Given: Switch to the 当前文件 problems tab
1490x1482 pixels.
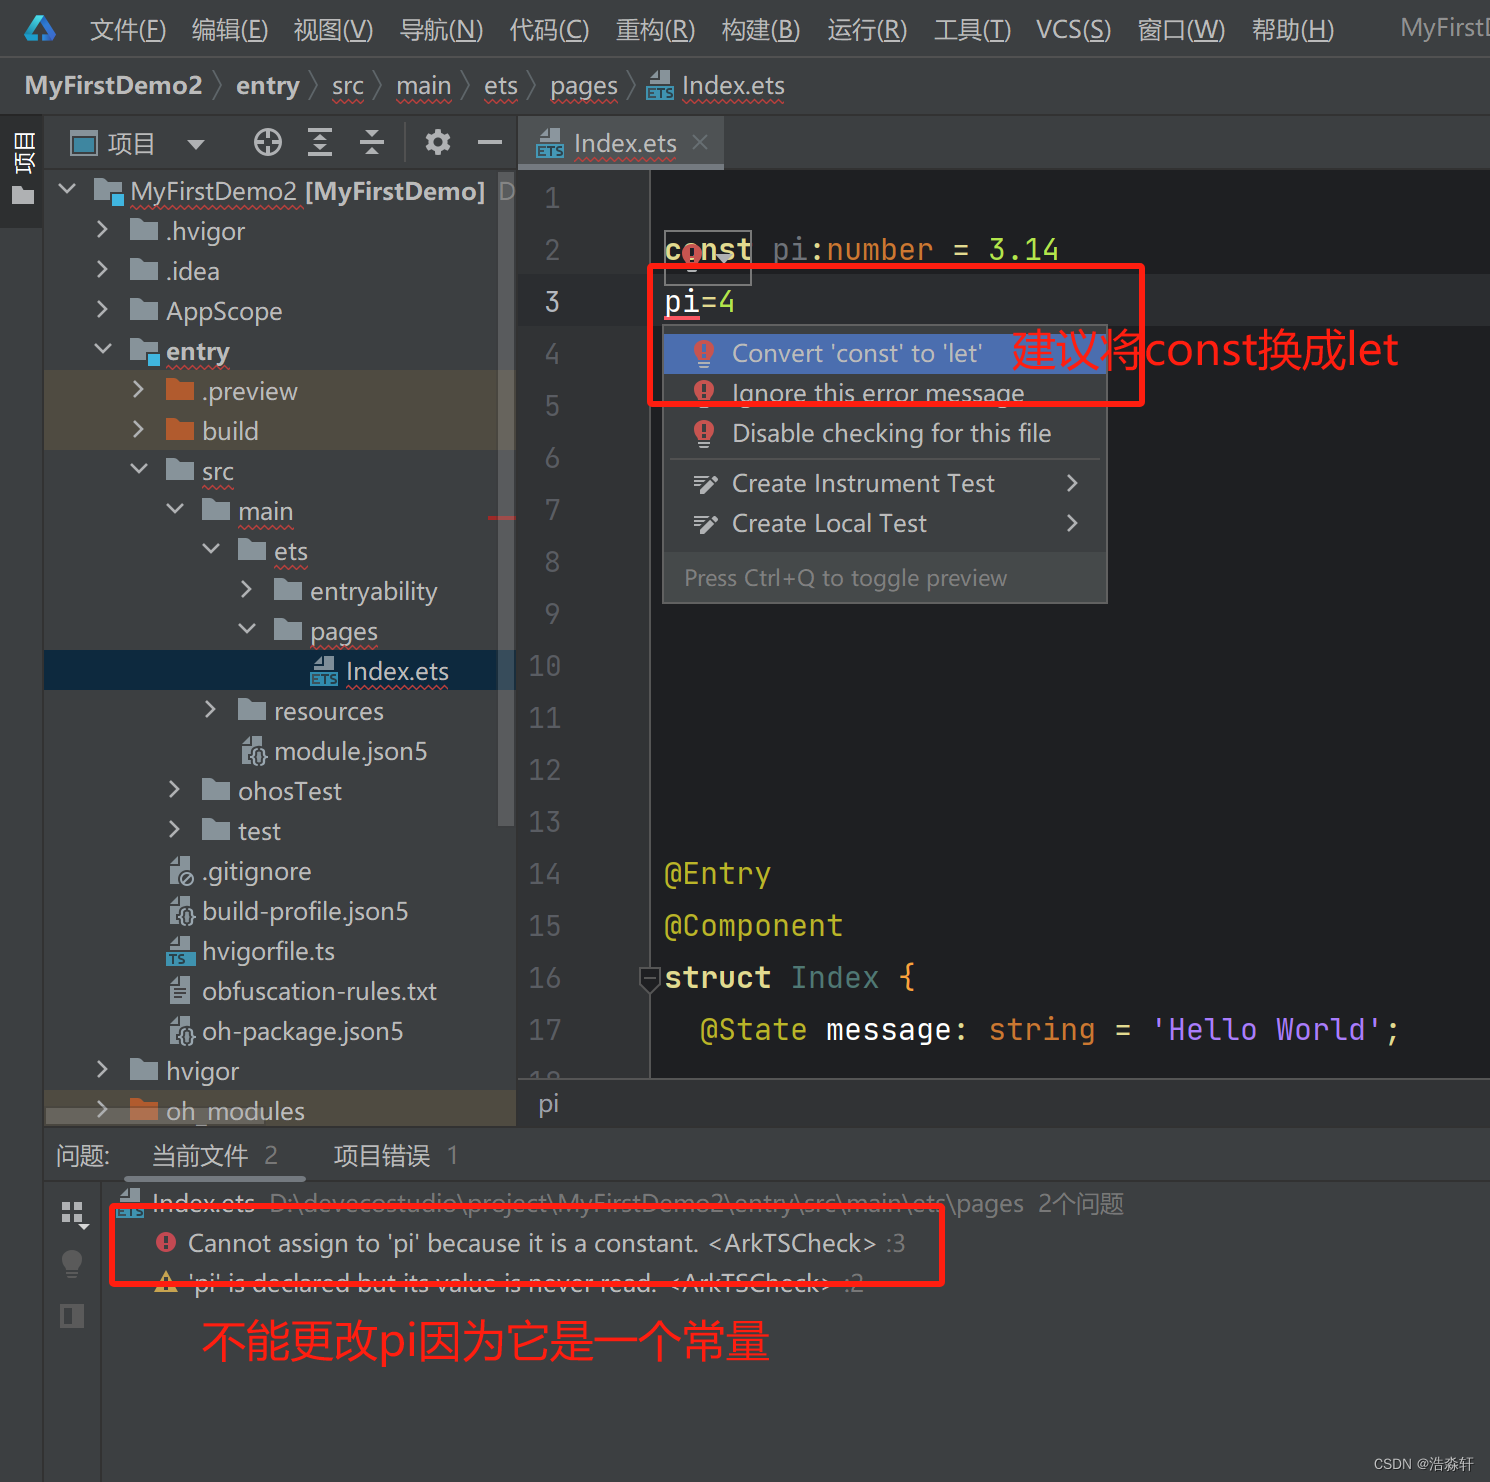Looking at the screenshot, I should [x=214, y=1156].
